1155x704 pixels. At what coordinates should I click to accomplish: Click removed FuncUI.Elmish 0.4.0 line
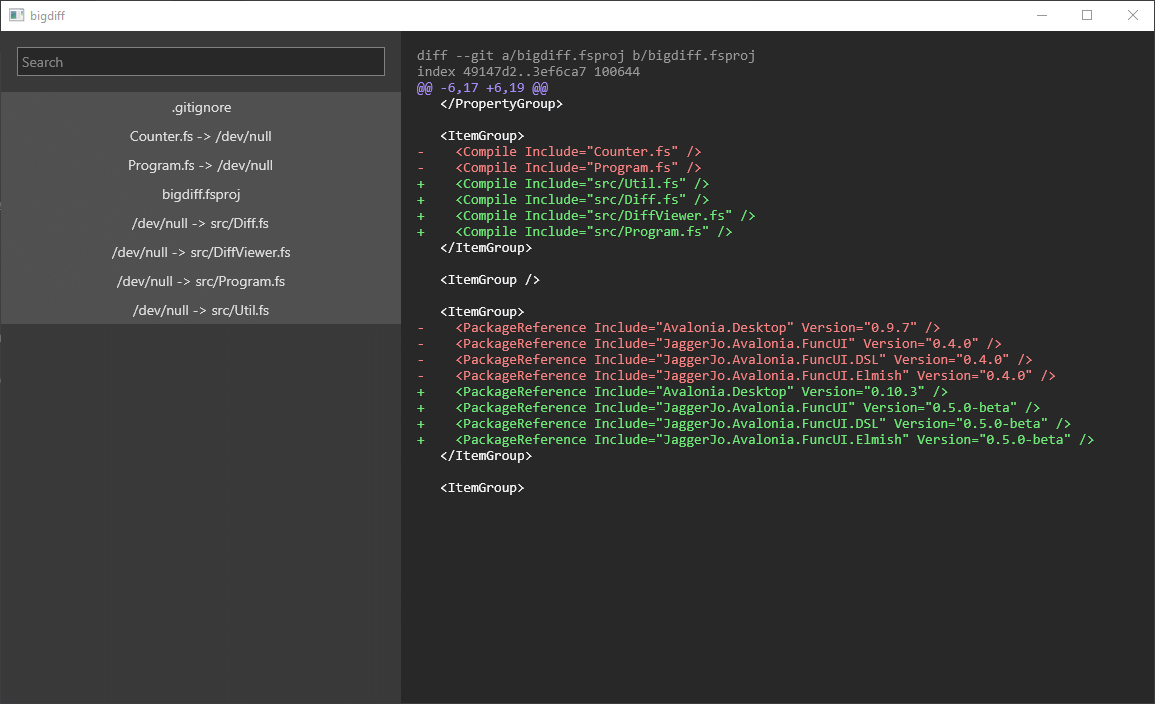(x=737, y=376)
